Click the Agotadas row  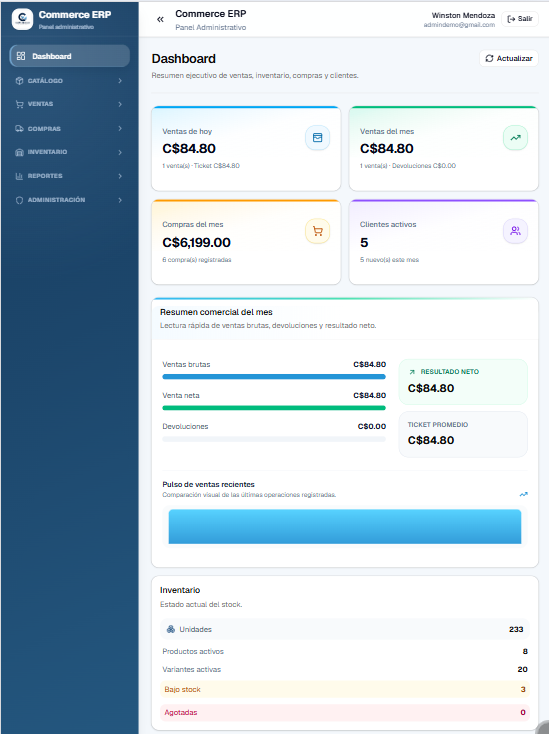point(345,712)
